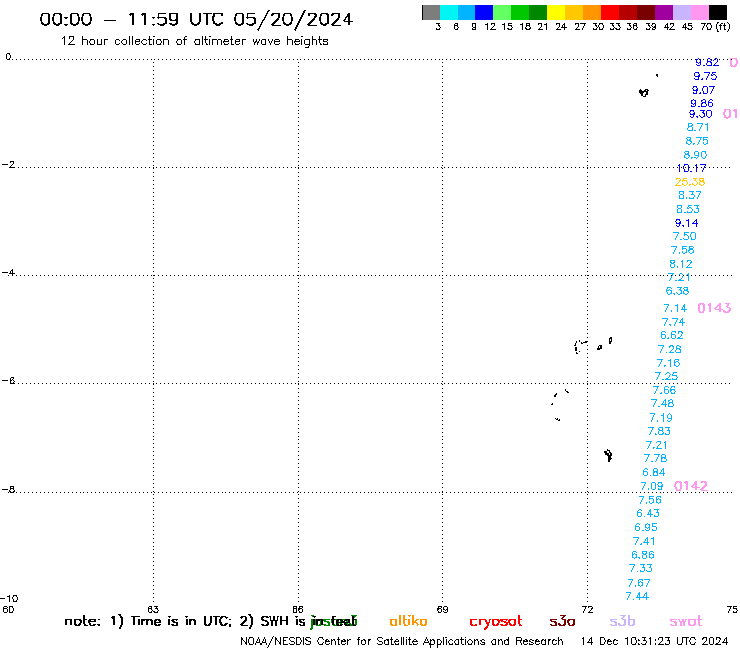Click wave height value 9.30

pos(700,114)
